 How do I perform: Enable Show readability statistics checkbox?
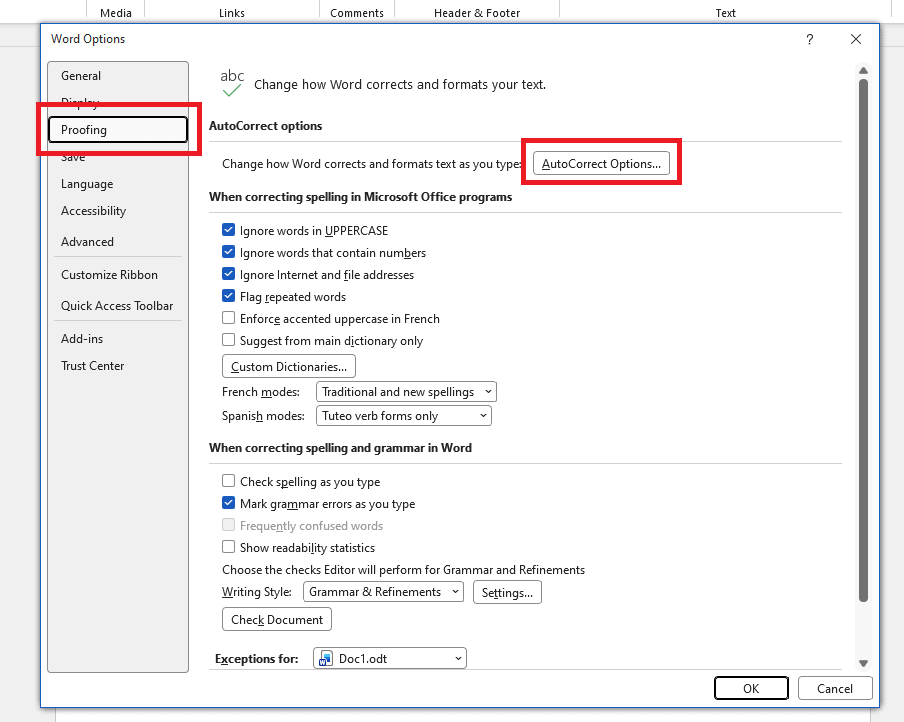point(228,547)
